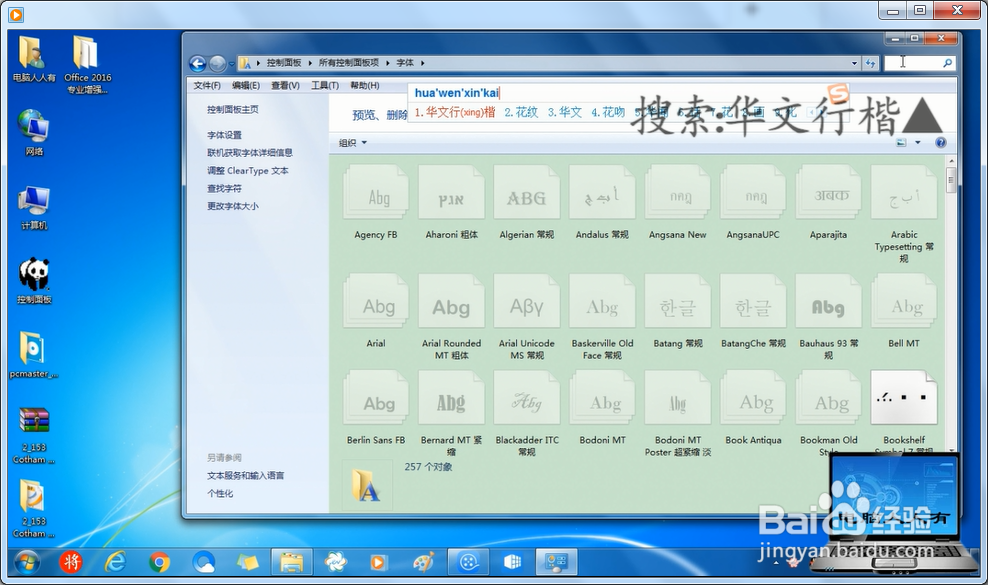Open 计算机 desktop icon

[34, 208]
